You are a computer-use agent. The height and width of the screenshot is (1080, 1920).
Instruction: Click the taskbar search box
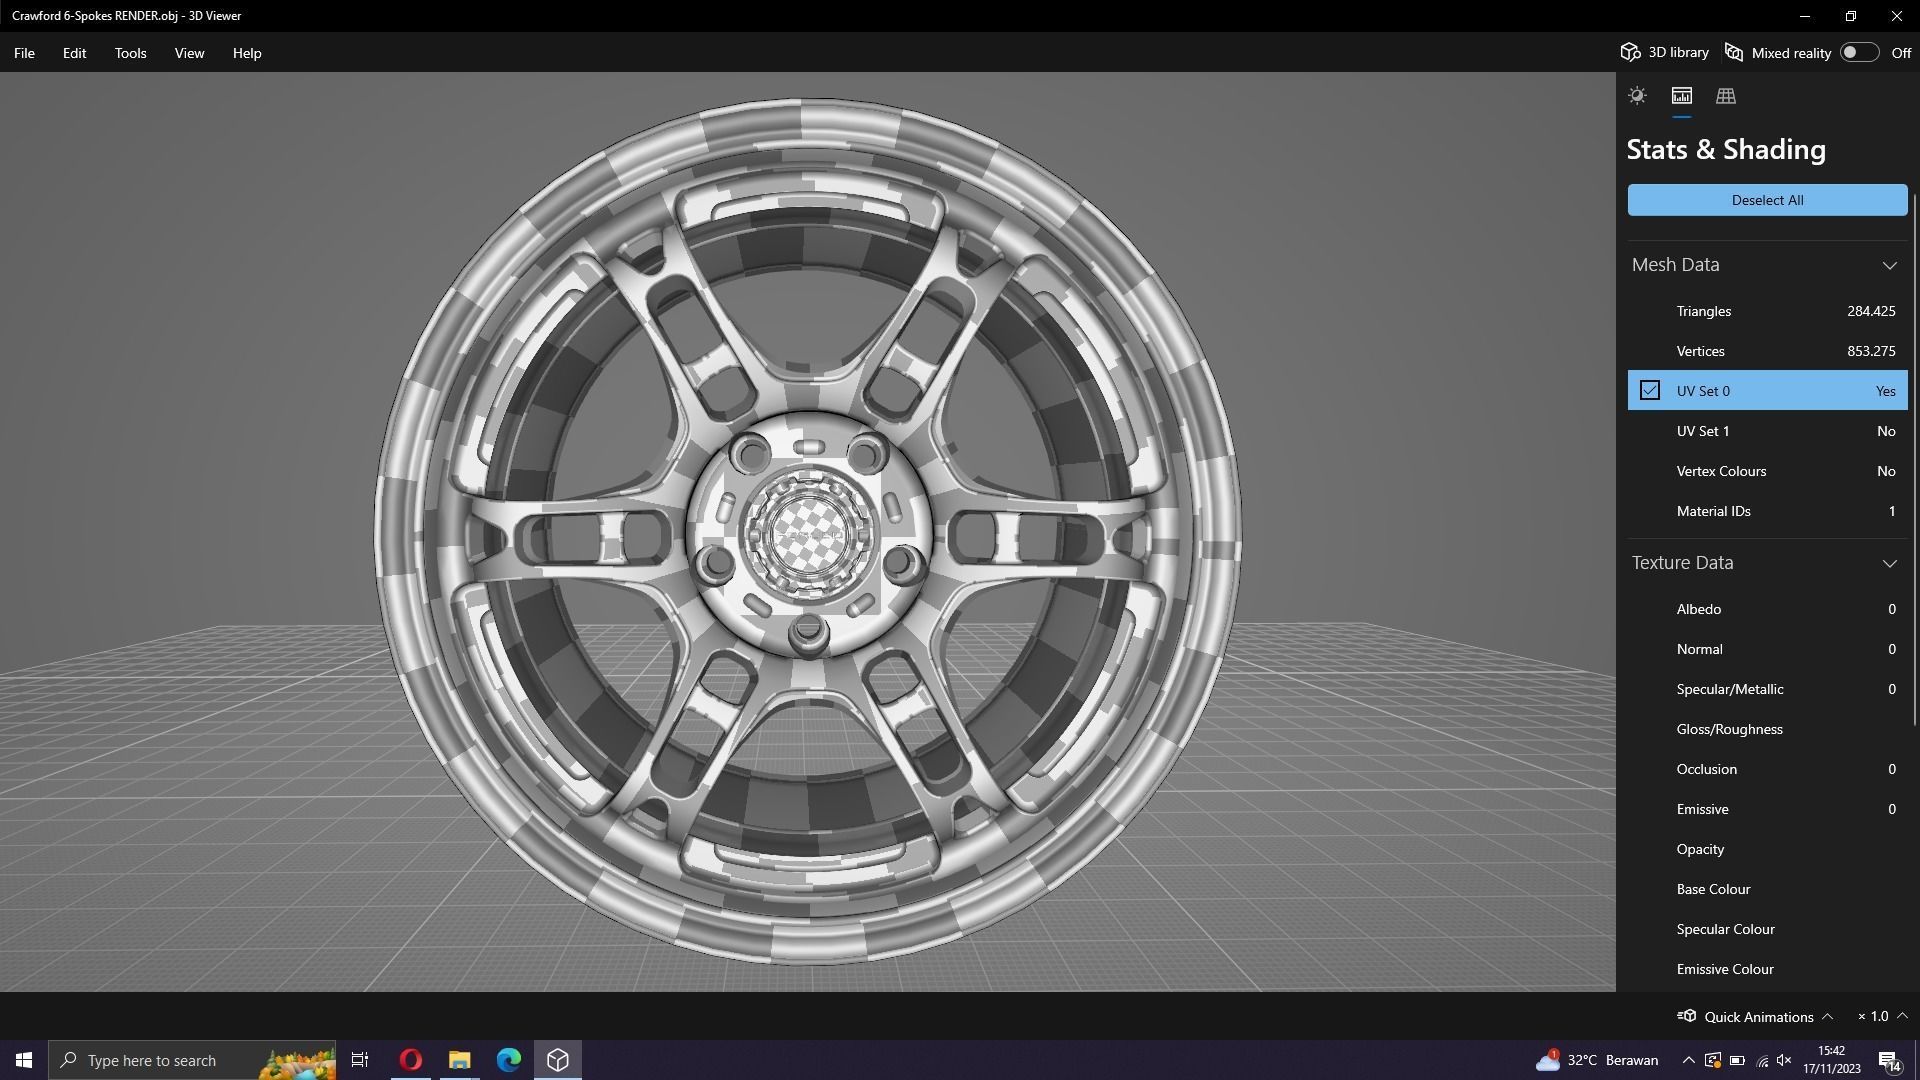tap(193, 1060)
